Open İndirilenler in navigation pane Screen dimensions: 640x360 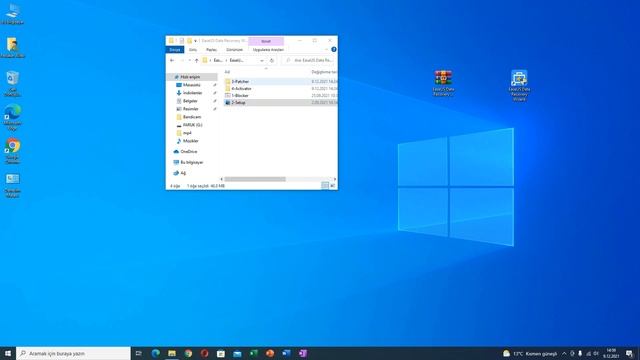192,93
